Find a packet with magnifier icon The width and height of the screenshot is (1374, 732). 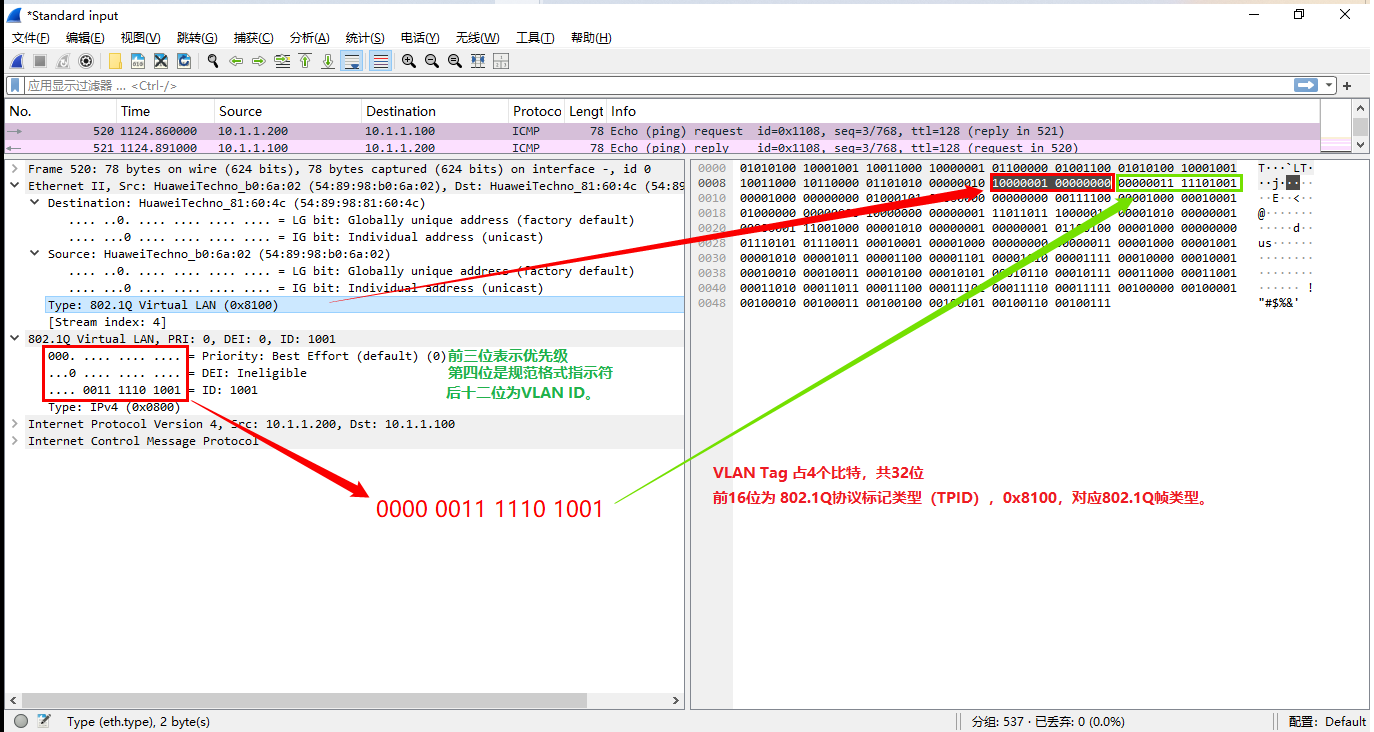(213, 61)
